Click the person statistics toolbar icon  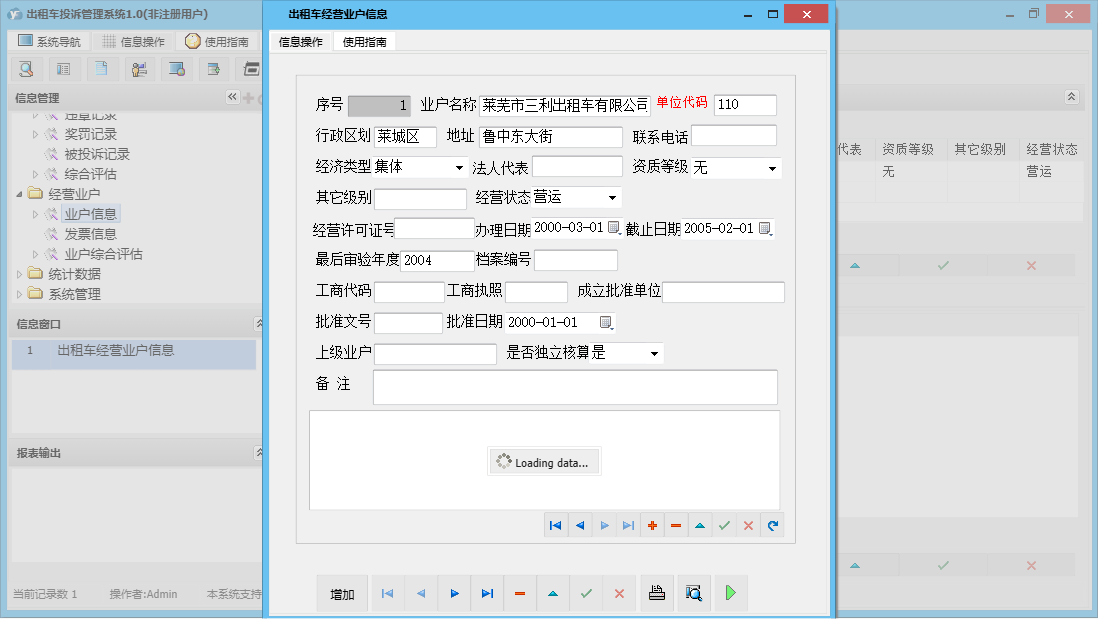pos(139,69)
